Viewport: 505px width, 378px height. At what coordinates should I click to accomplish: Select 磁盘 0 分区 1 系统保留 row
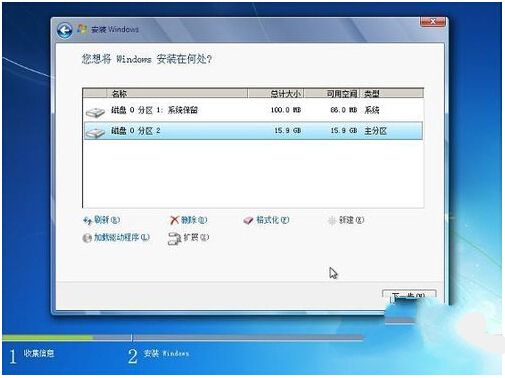[x=253, y=110]
